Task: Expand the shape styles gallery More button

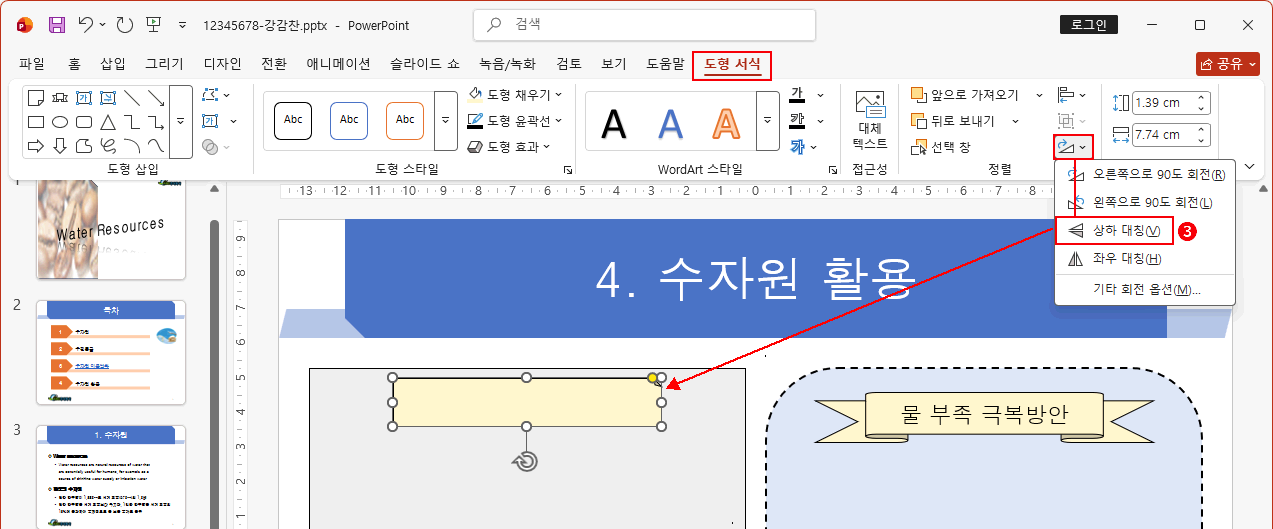Action: point(446,121)
